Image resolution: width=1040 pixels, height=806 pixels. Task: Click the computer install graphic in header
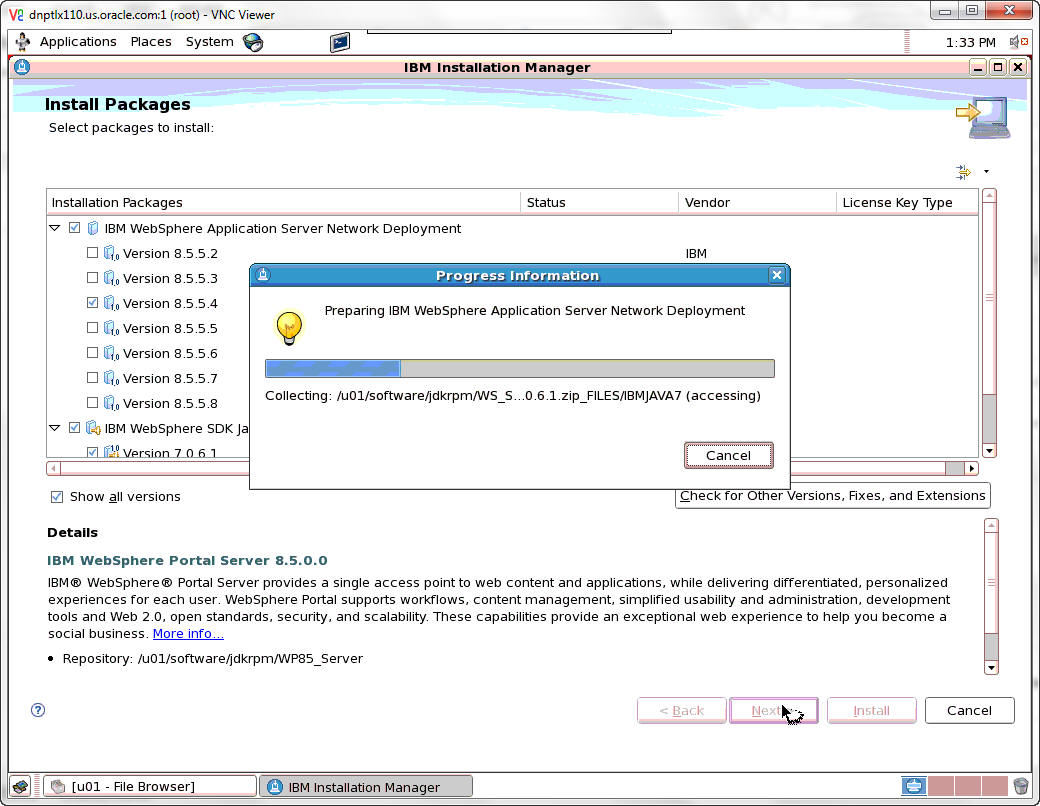click(x=983, y=117)
